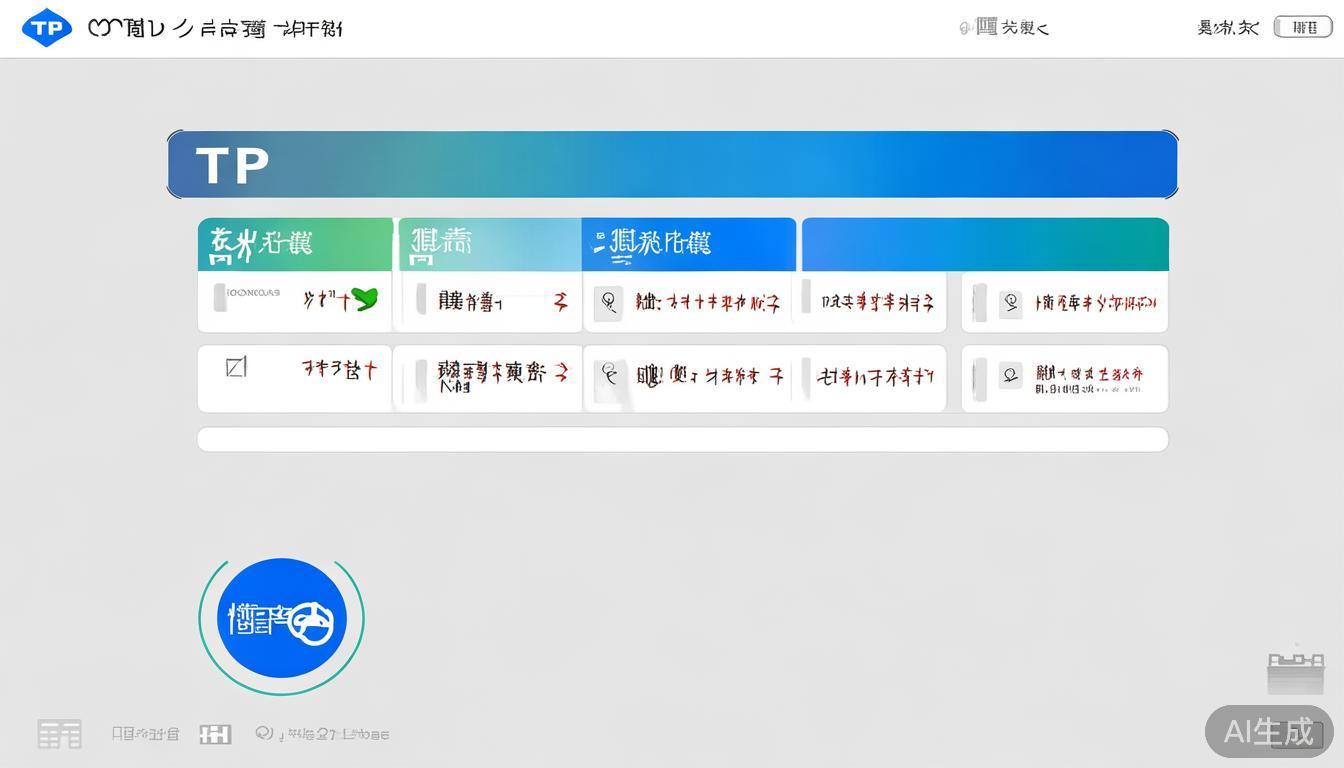Switch to the blue third column header tab
Screen dimensions: 1344x768
[x=688, y=243]
